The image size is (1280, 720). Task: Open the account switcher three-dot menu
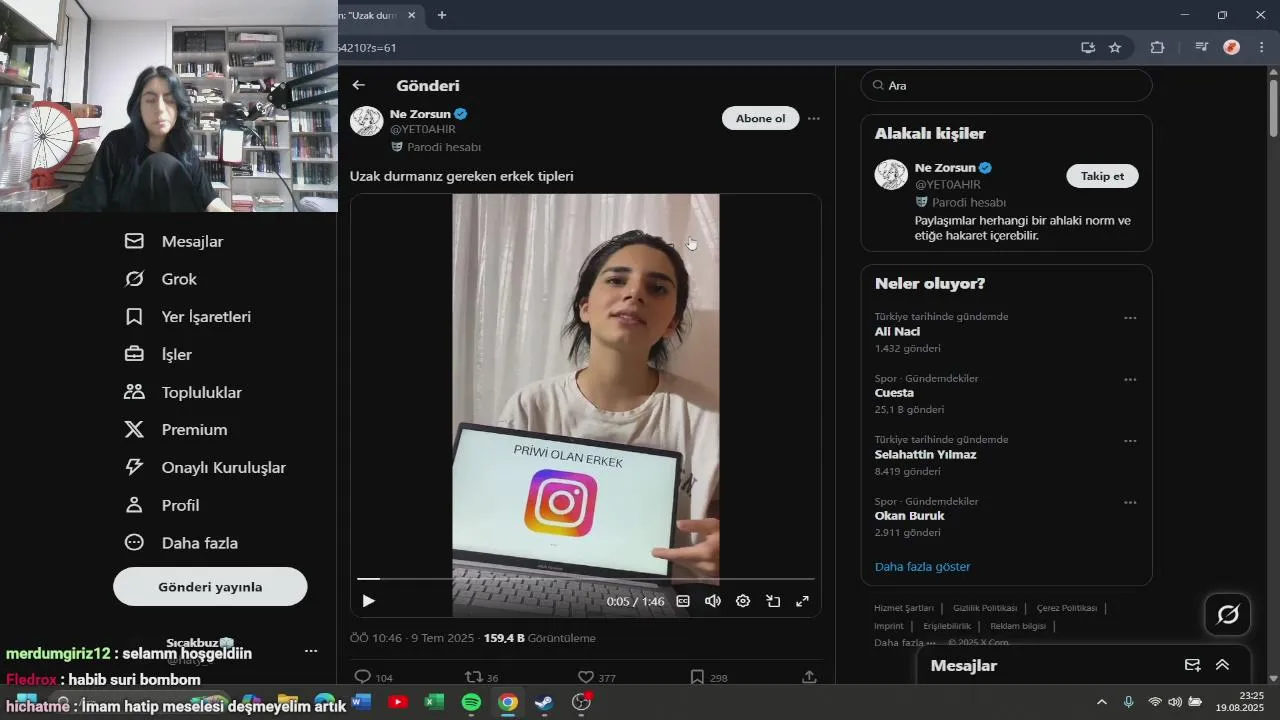tap(311, 651)
